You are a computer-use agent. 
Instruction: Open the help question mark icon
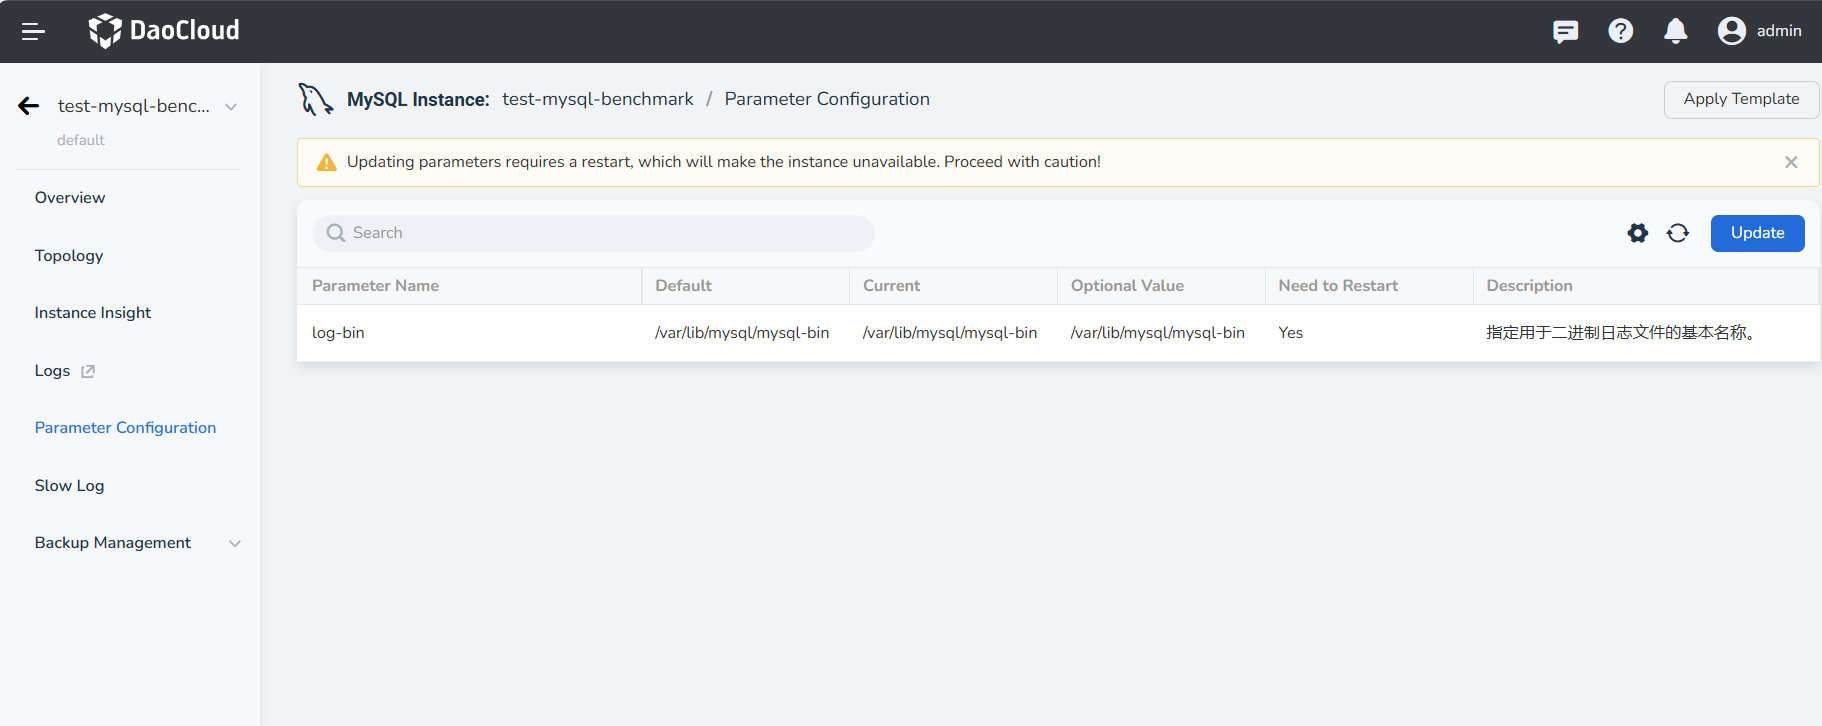coord(1620,31)
